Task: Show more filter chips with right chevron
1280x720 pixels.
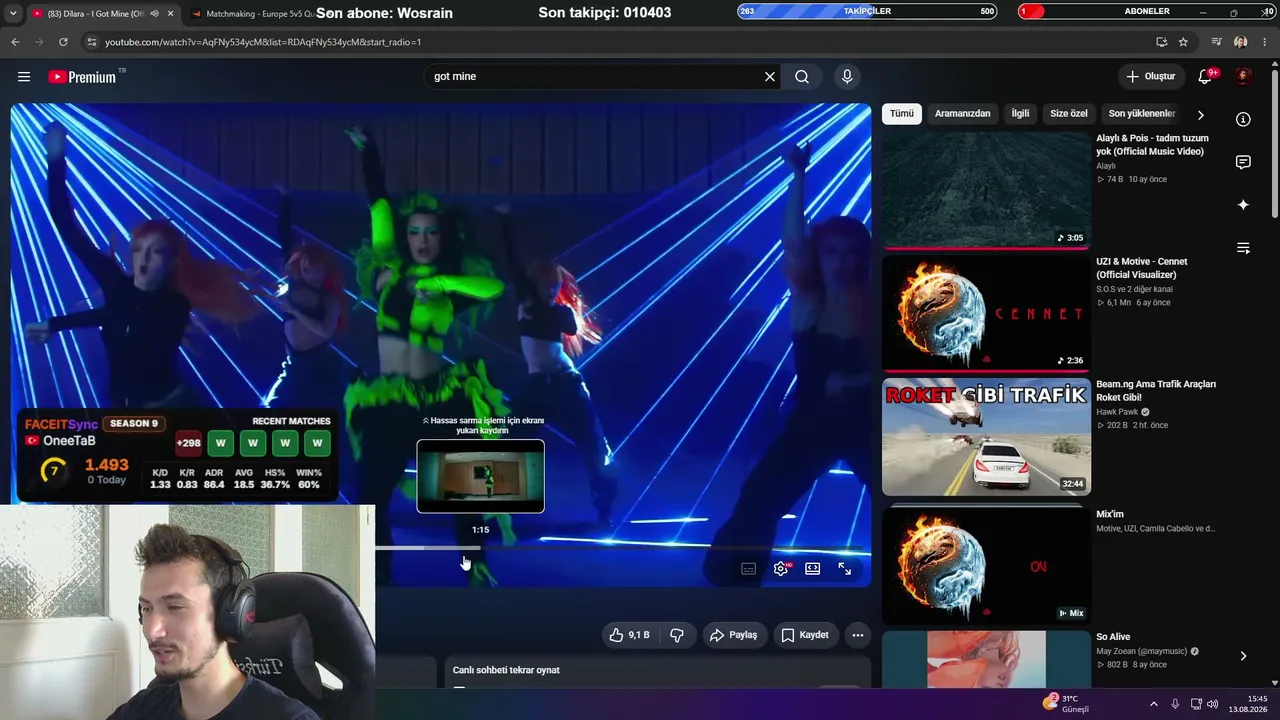Action: tap(1201, 115)
